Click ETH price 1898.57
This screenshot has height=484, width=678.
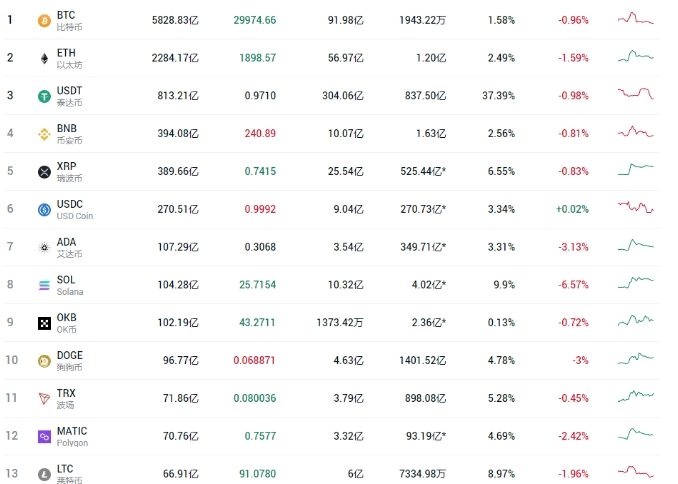pyautogui.click(x=258, y=58)
